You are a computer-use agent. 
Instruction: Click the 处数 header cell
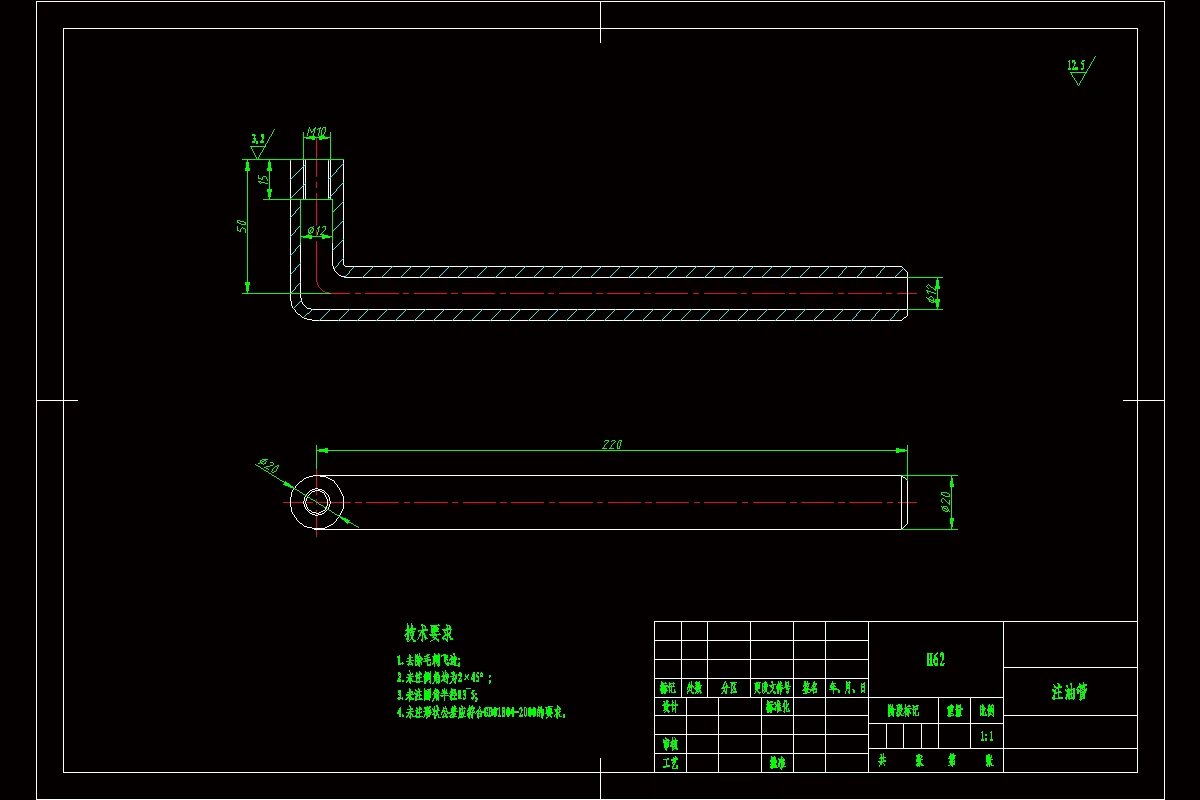(693, 688)
